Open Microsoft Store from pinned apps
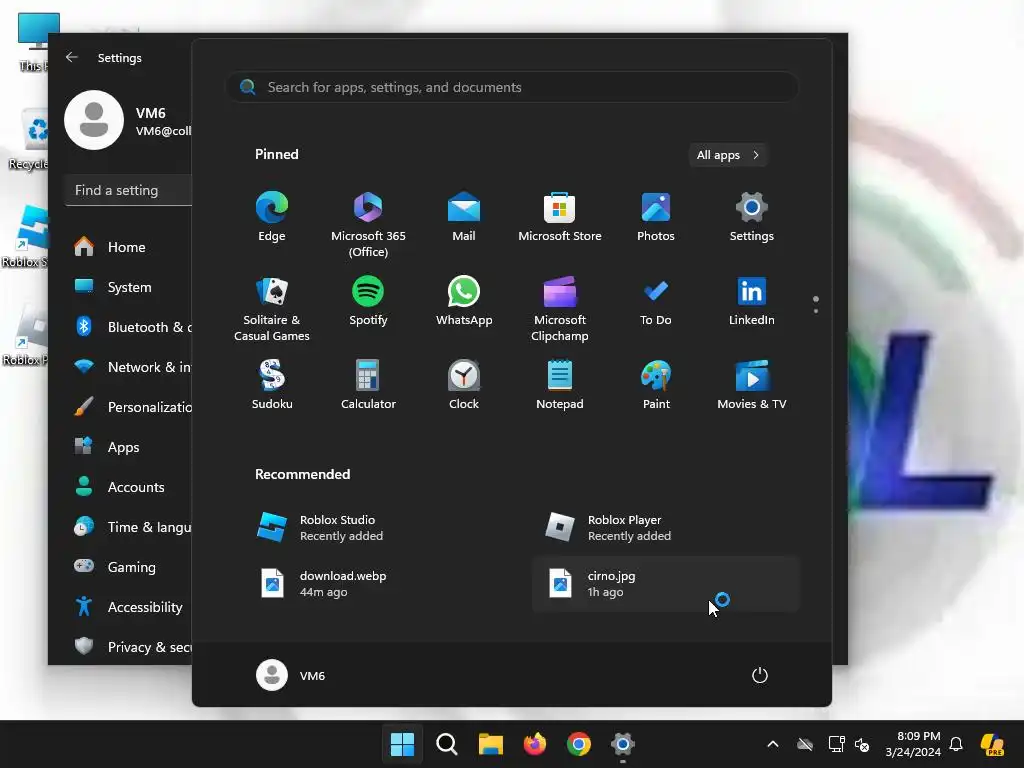Viewport: 1024px width, 768px height. point(560,217)
